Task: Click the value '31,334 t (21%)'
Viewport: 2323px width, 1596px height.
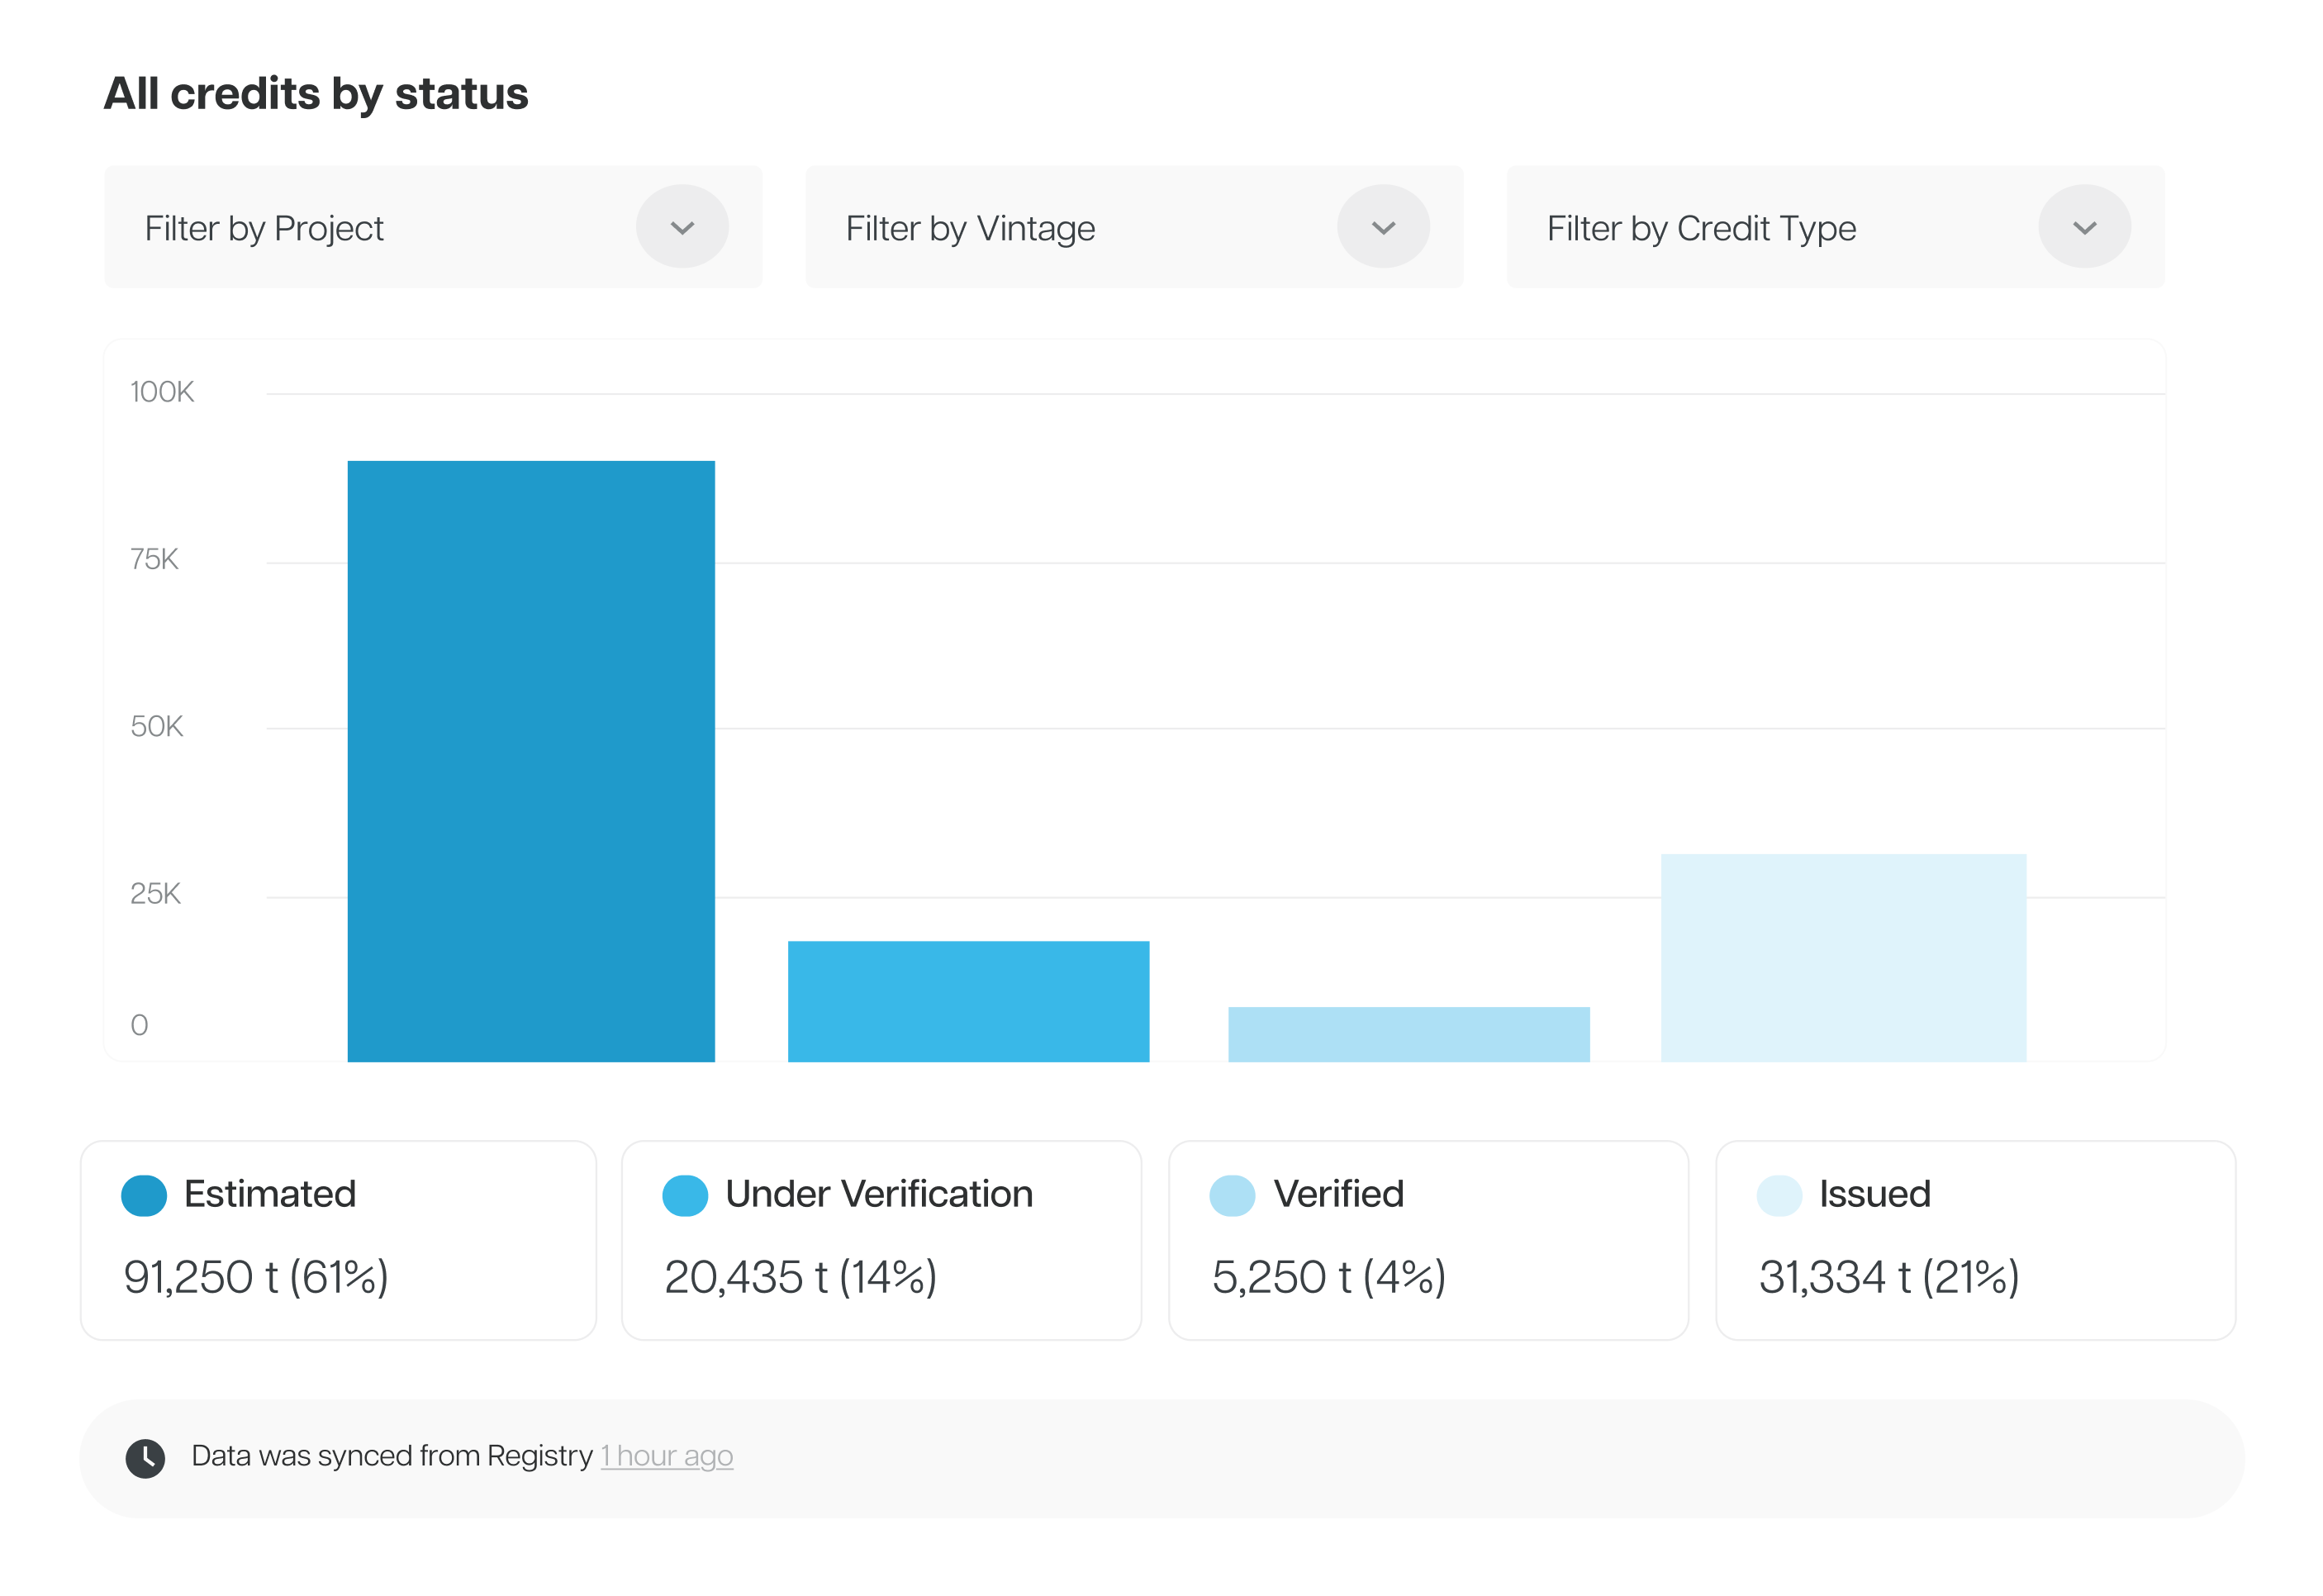Action: pyautogui.click(x=1889, y=1277)
